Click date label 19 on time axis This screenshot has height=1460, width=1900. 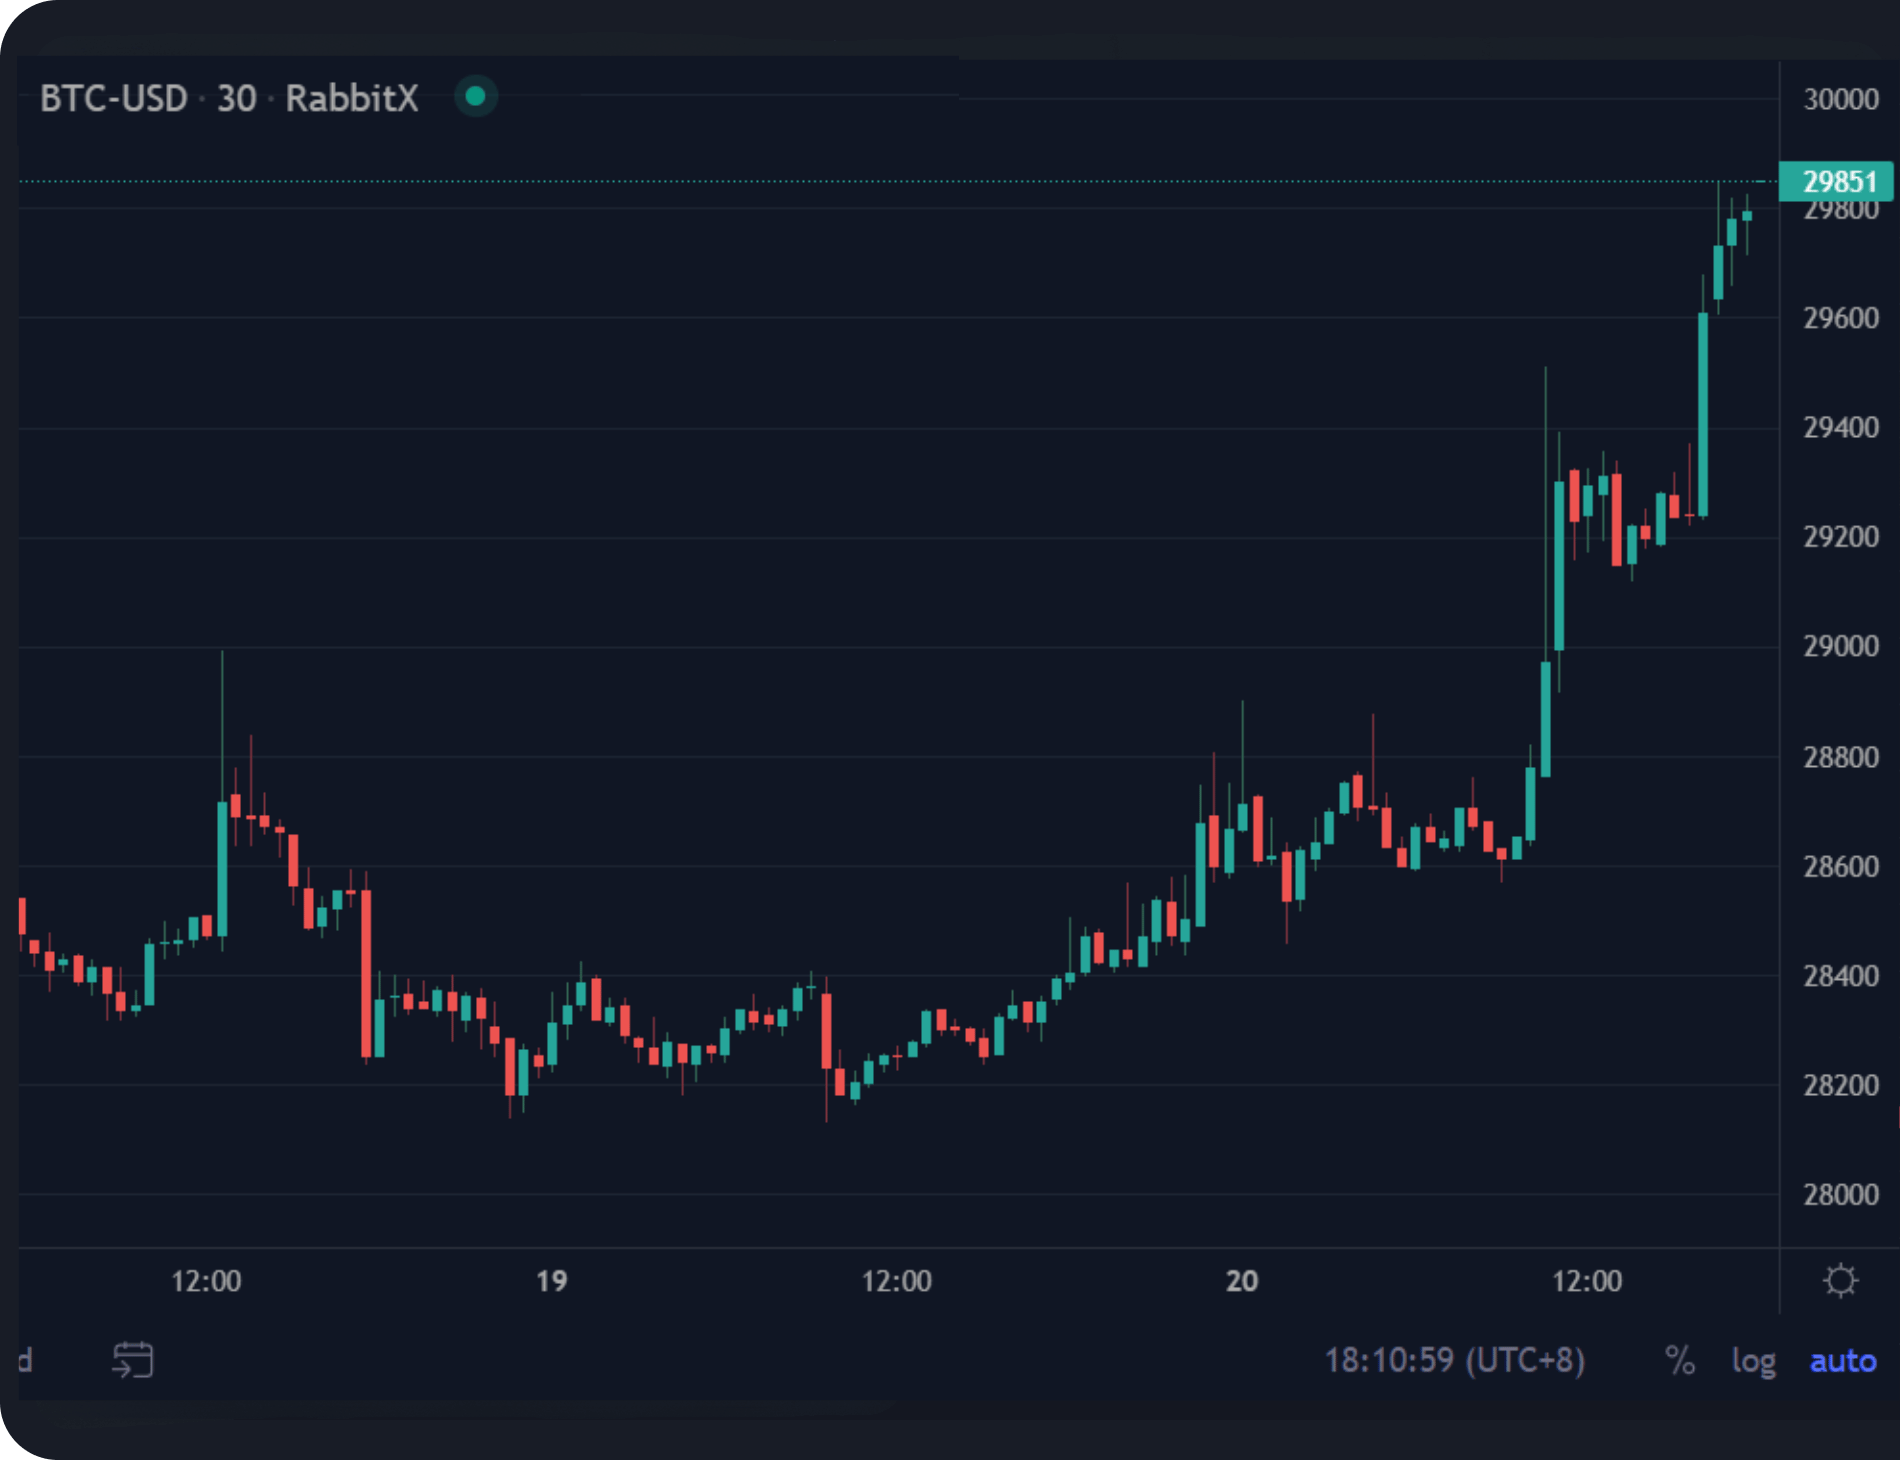tap(551, 1281)
